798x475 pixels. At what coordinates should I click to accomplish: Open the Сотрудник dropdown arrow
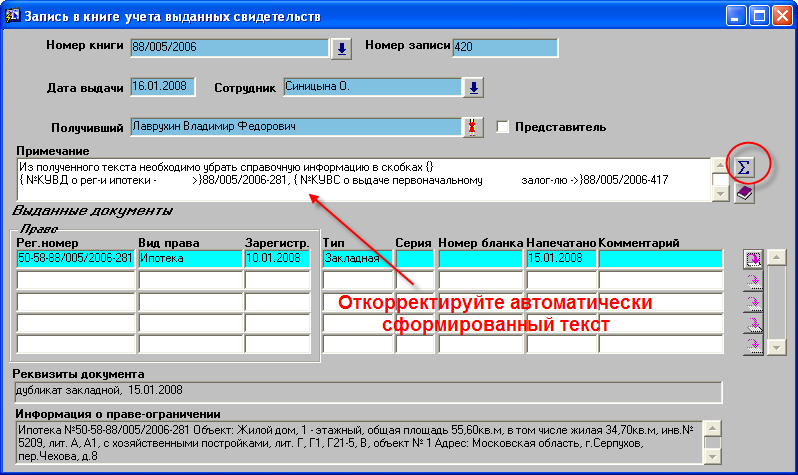pyautogui.click(x=473, y=88)
